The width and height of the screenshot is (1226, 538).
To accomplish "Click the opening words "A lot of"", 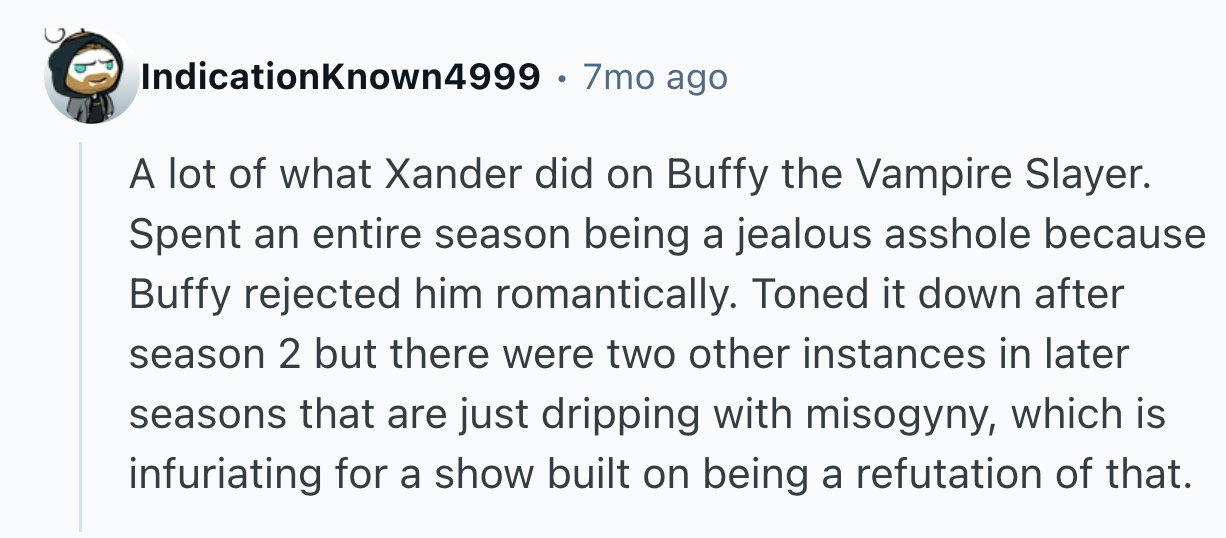I will coord(200,176).
